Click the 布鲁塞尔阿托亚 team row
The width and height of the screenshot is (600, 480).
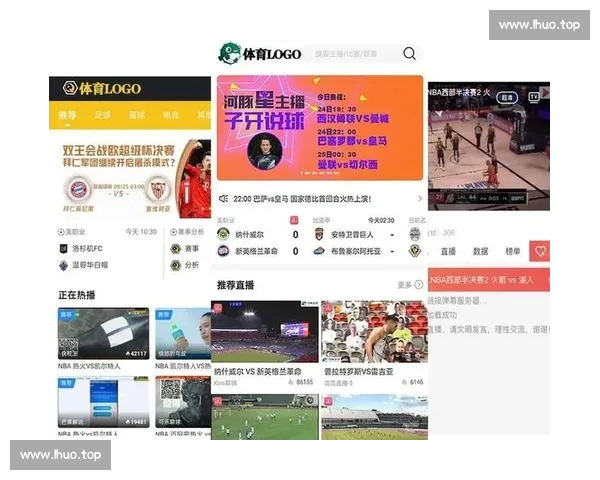[354, 251]
